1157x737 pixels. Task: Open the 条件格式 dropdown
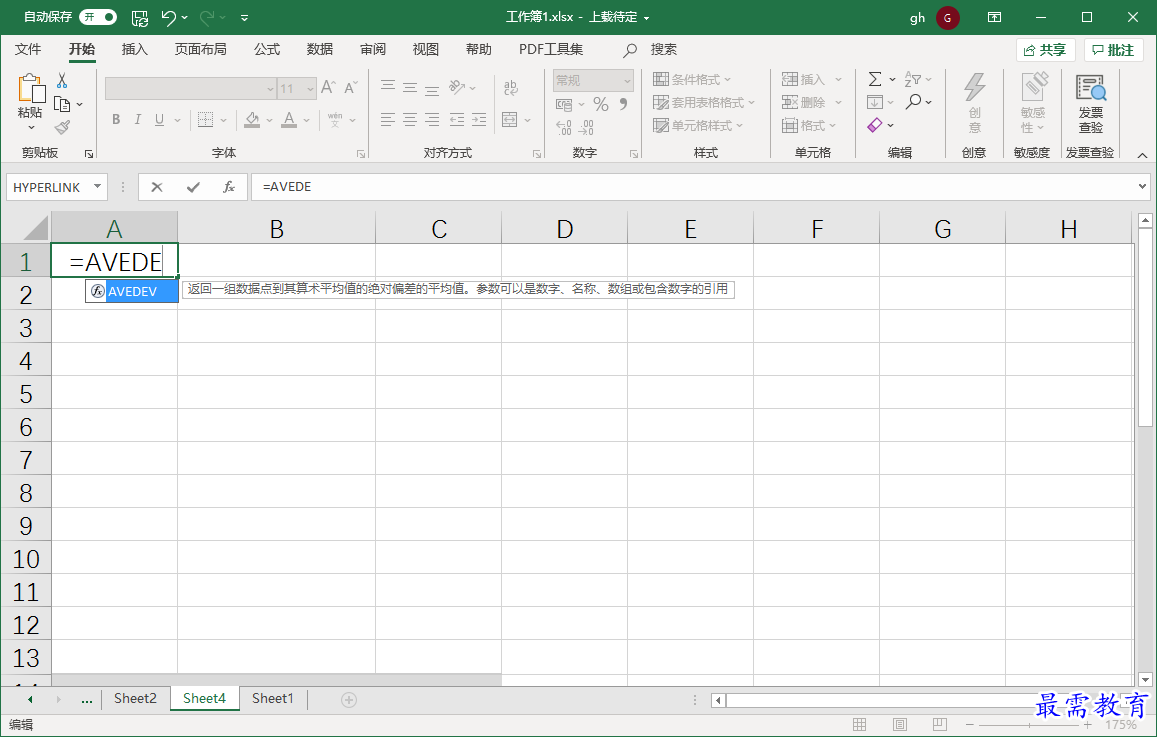[x=692, y=80]
